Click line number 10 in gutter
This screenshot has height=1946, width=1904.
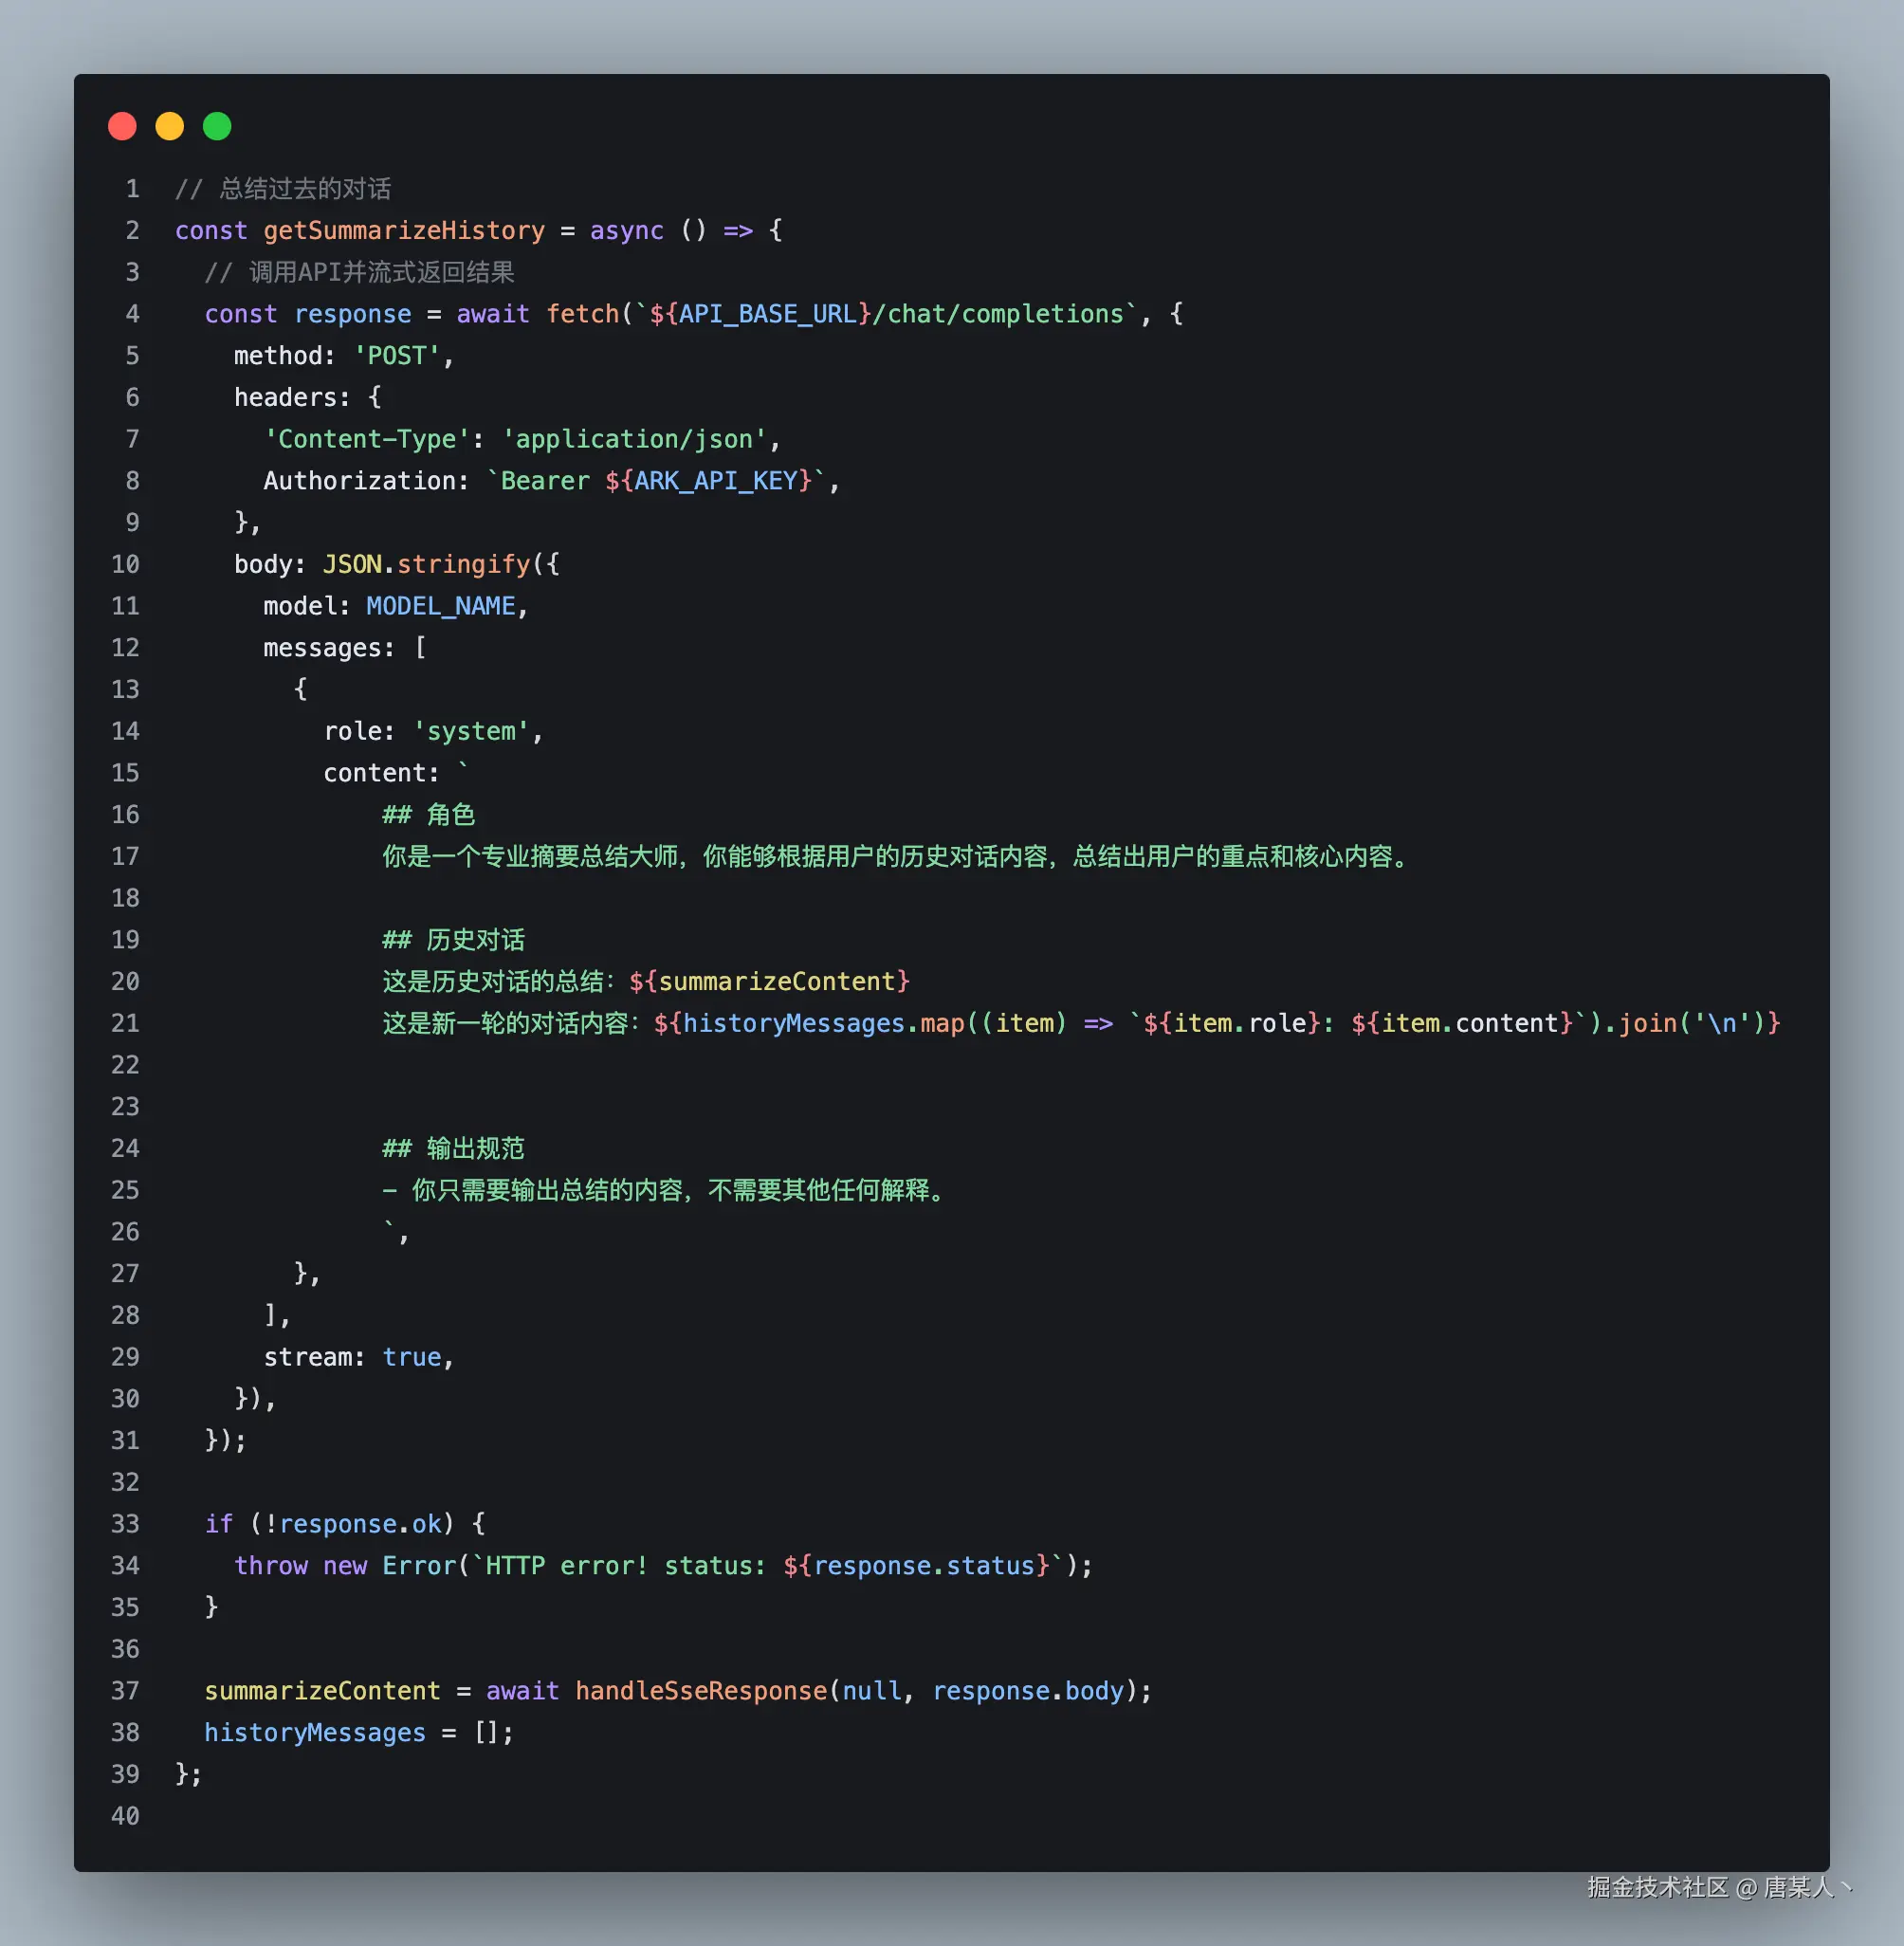125,564
